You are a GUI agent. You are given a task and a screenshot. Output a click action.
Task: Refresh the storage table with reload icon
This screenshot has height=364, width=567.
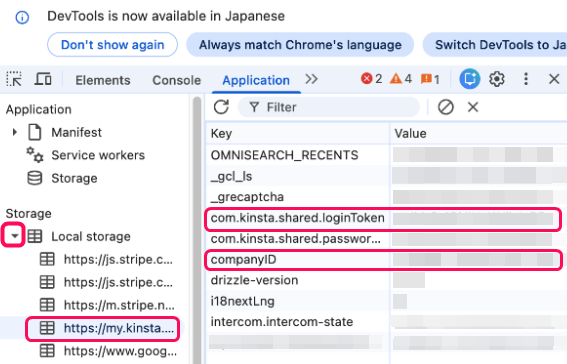pos(221,107)
